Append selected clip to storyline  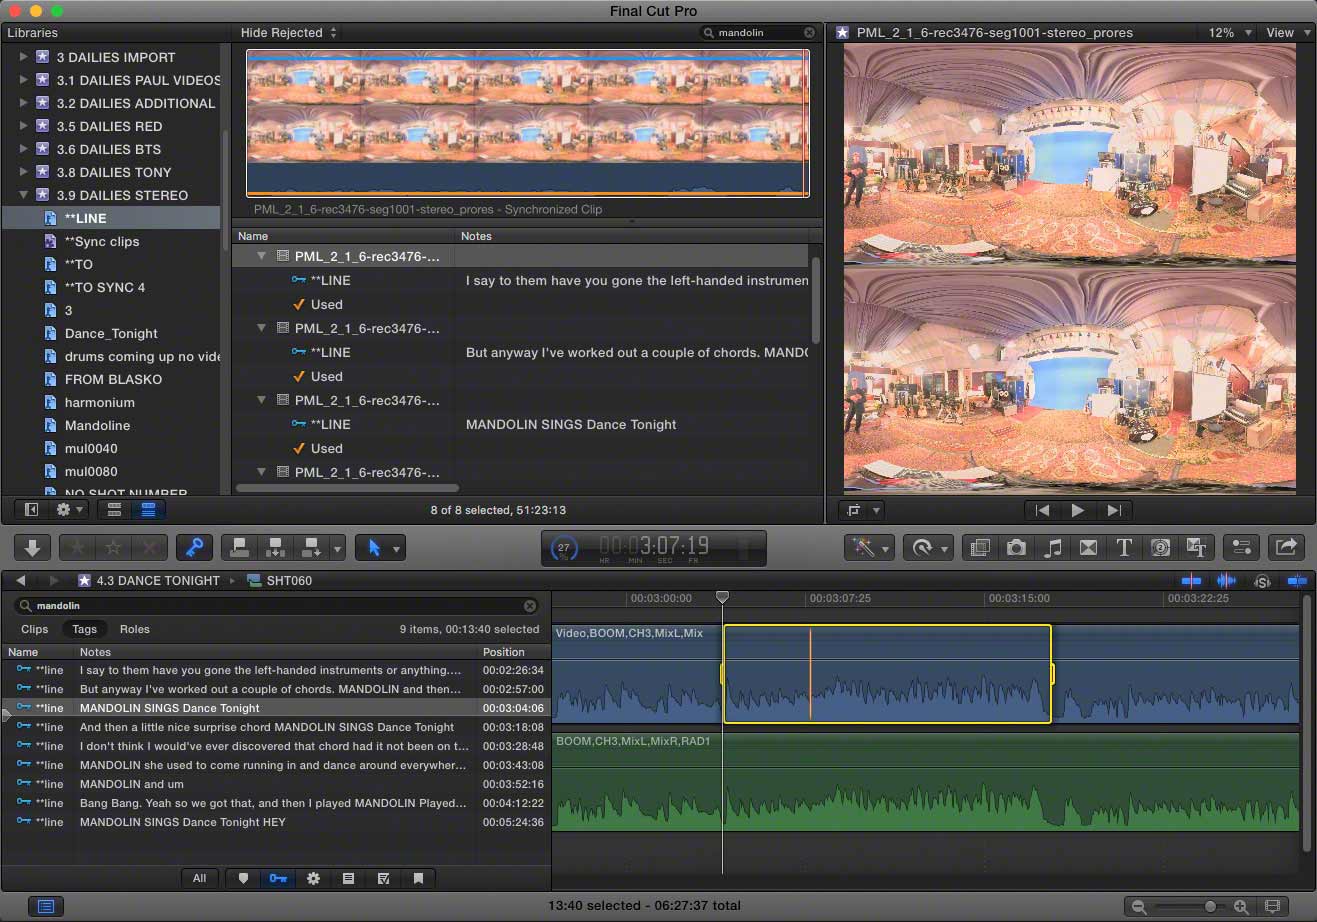[311, 548]
